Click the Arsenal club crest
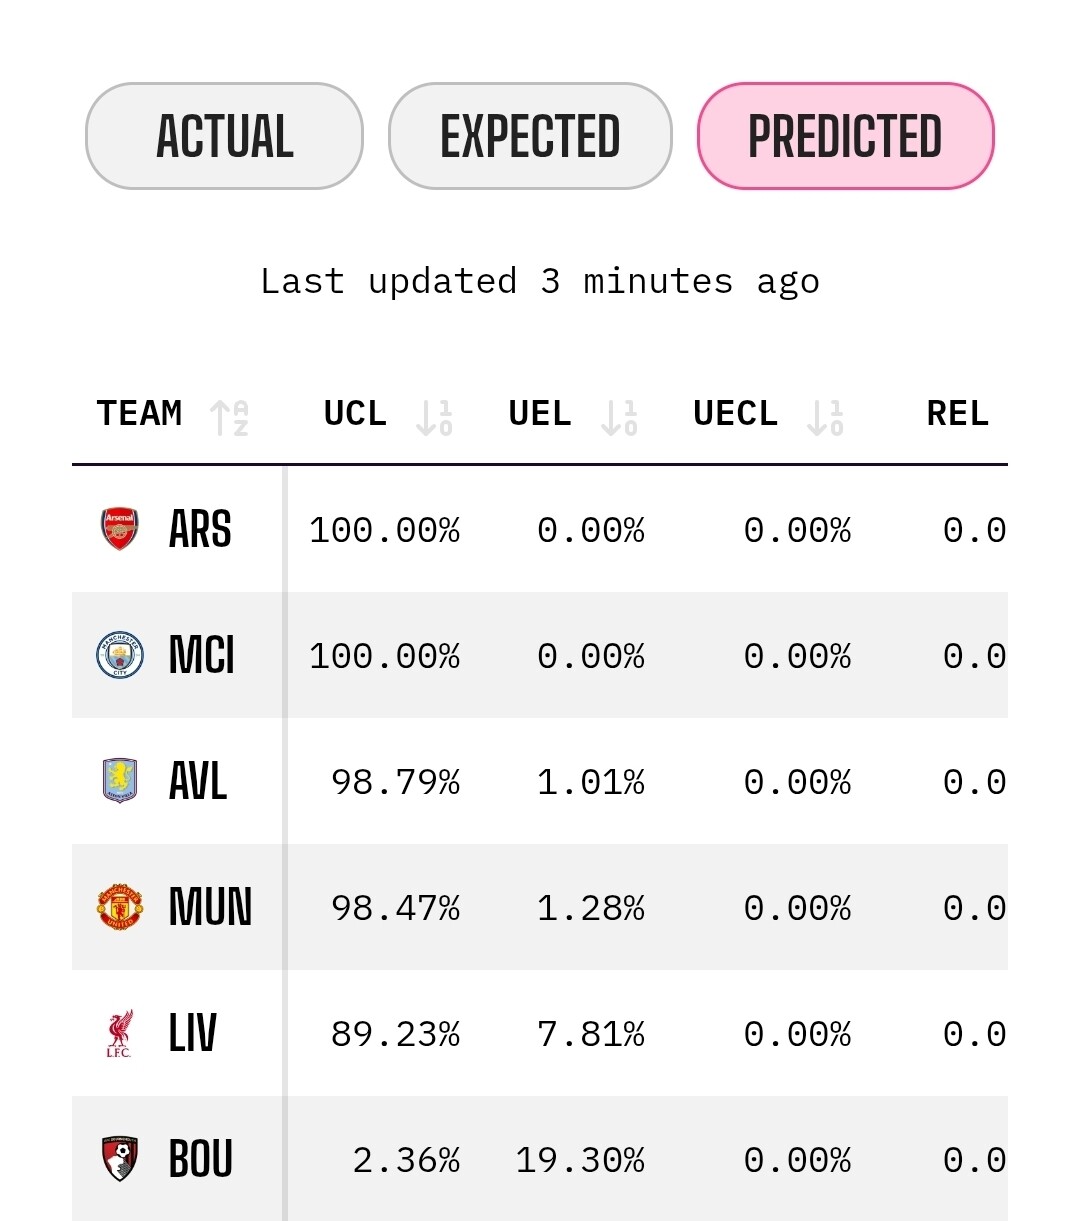The width and height of the screenshot is (1080, 1221). coord(119,529)
